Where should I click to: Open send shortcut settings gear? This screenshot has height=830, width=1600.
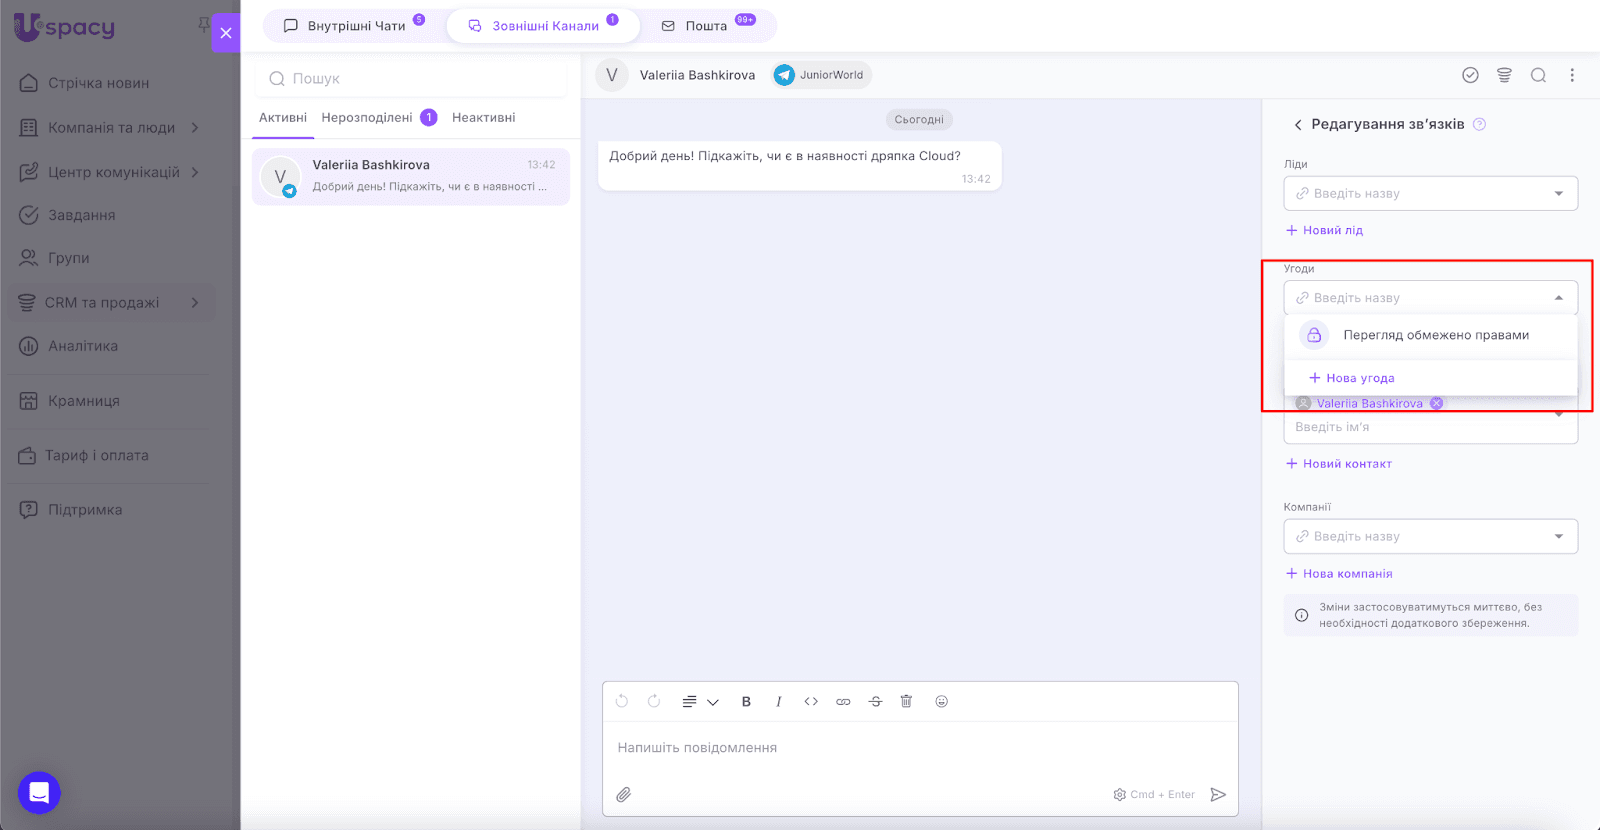[x=1120, y=795]
